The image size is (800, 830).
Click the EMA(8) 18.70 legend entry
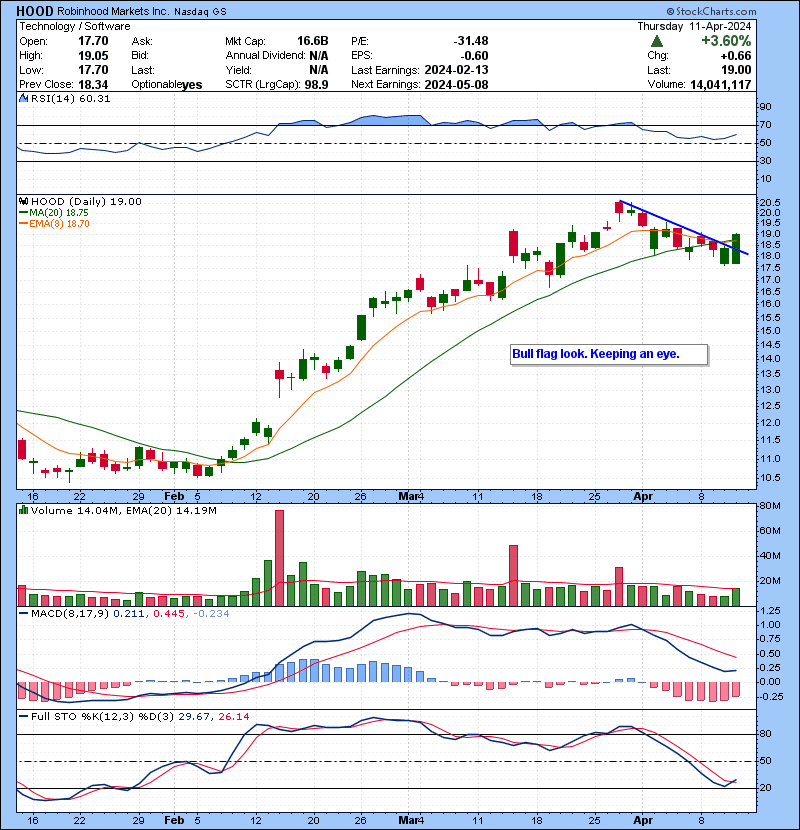pos(55,223)
